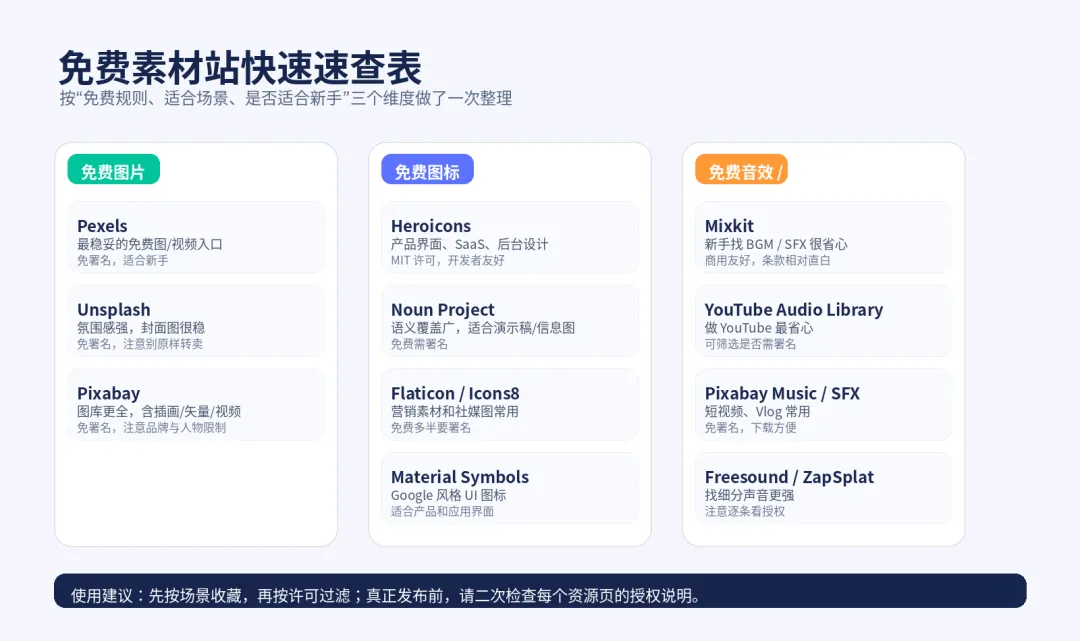1080x641 pixels.
Task: Click text 免署名，适合新手
Action: click(x=123, y=260)
